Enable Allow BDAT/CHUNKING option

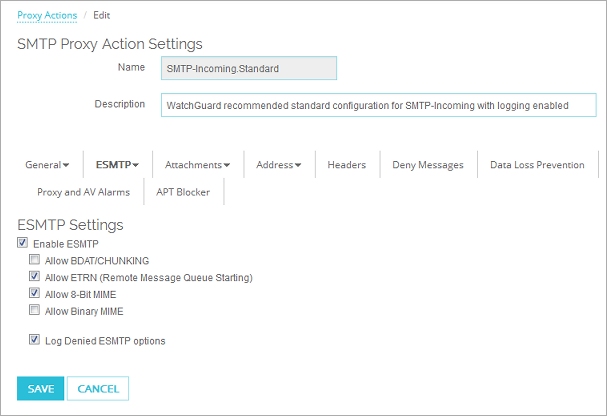coord(35,260)
